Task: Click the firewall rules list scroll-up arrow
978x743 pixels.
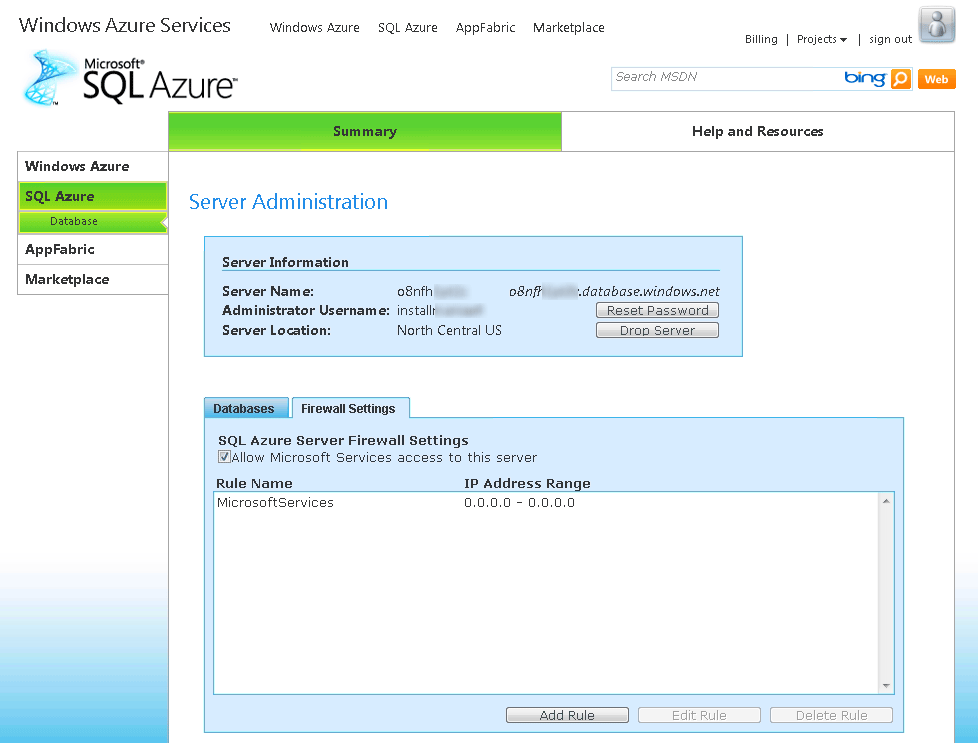Action: (x=886, y=501)
